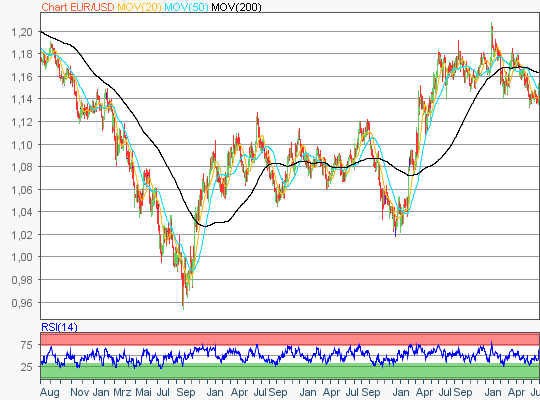This screenshot has height=400, width=540.
Task: Click the 1,02 price axis label
Action: pos(22,235)
